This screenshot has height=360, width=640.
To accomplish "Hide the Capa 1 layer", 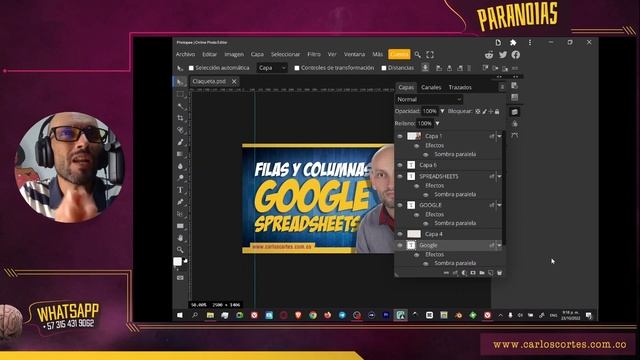I will point(400,136).
